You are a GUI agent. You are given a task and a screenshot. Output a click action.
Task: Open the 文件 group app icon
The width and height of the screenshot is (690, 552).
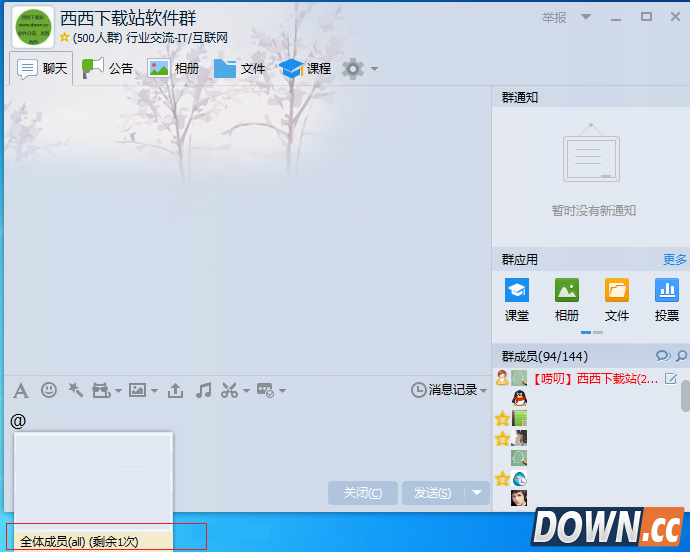(617, 290)
